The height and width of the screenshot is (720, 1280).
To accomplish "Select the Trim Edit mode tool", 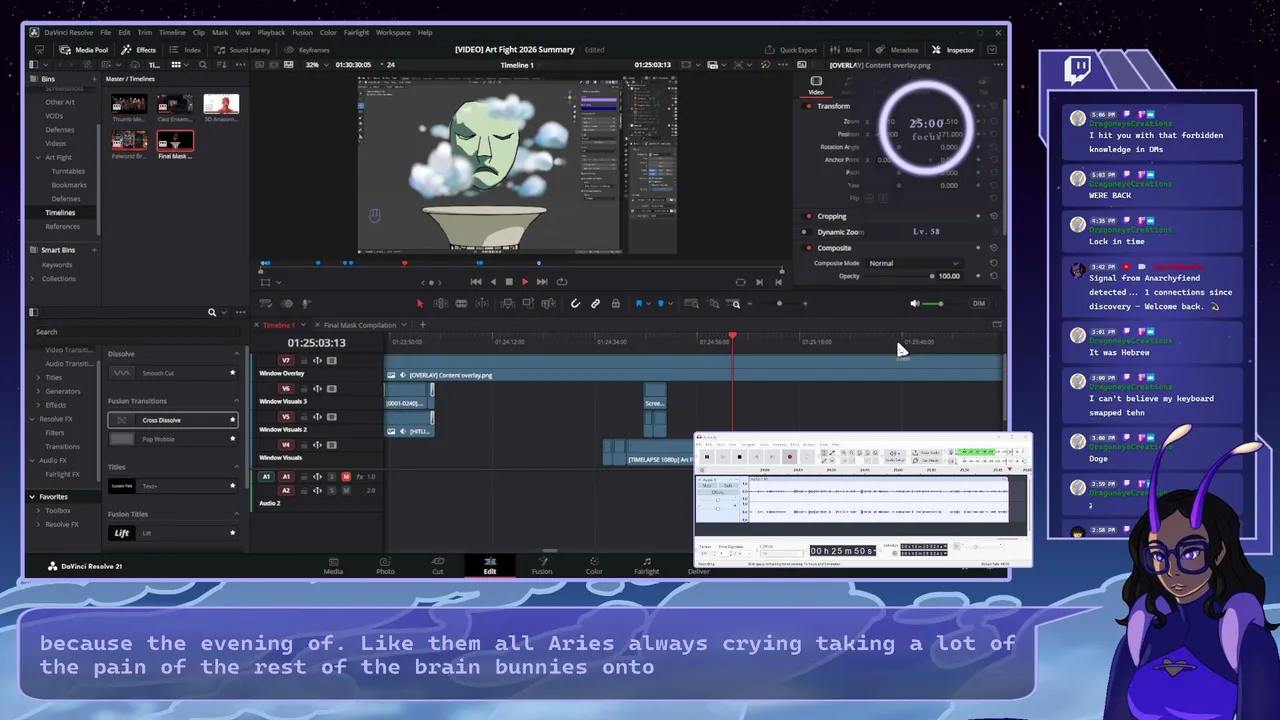I will pyautogui.click(x=440, y=304).
